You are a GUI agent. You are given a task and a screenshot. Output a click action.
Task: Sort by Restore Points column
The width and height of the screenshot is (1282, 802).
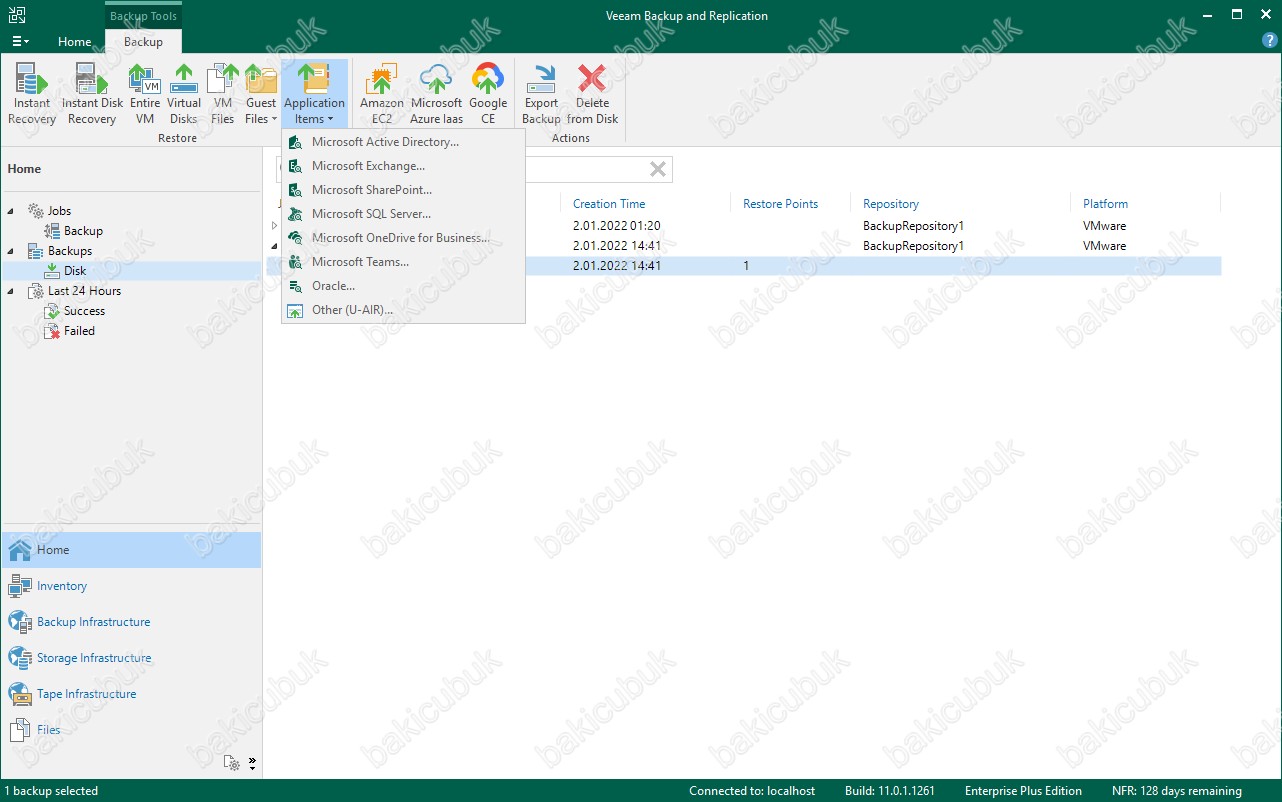point(780,204)
